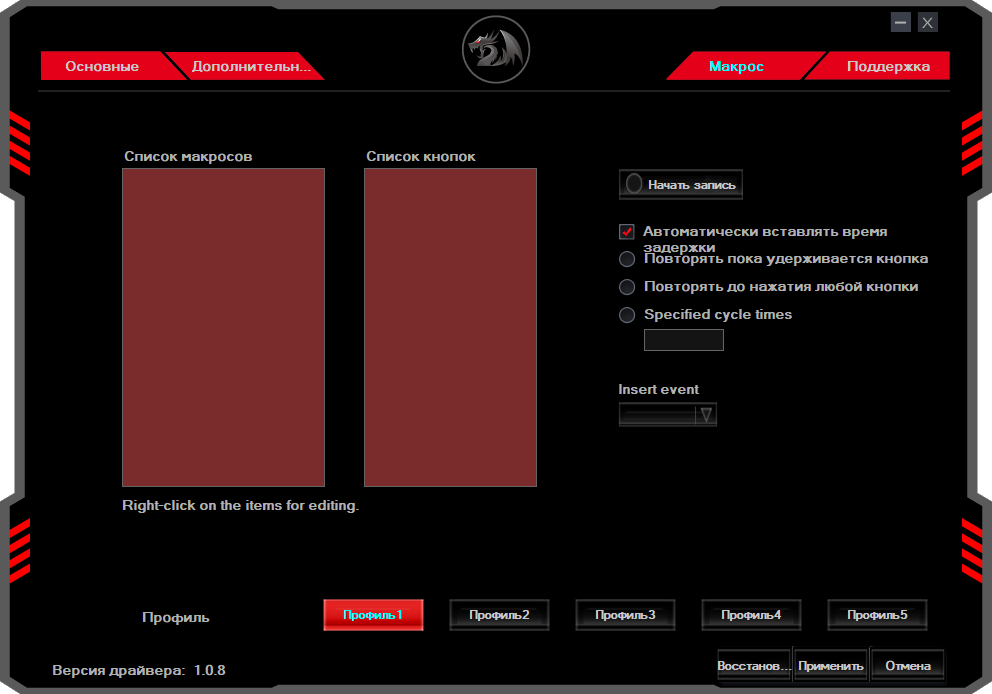Switch to Профиль2
This screenshot has height=694, width=992.
pos(499,615)
